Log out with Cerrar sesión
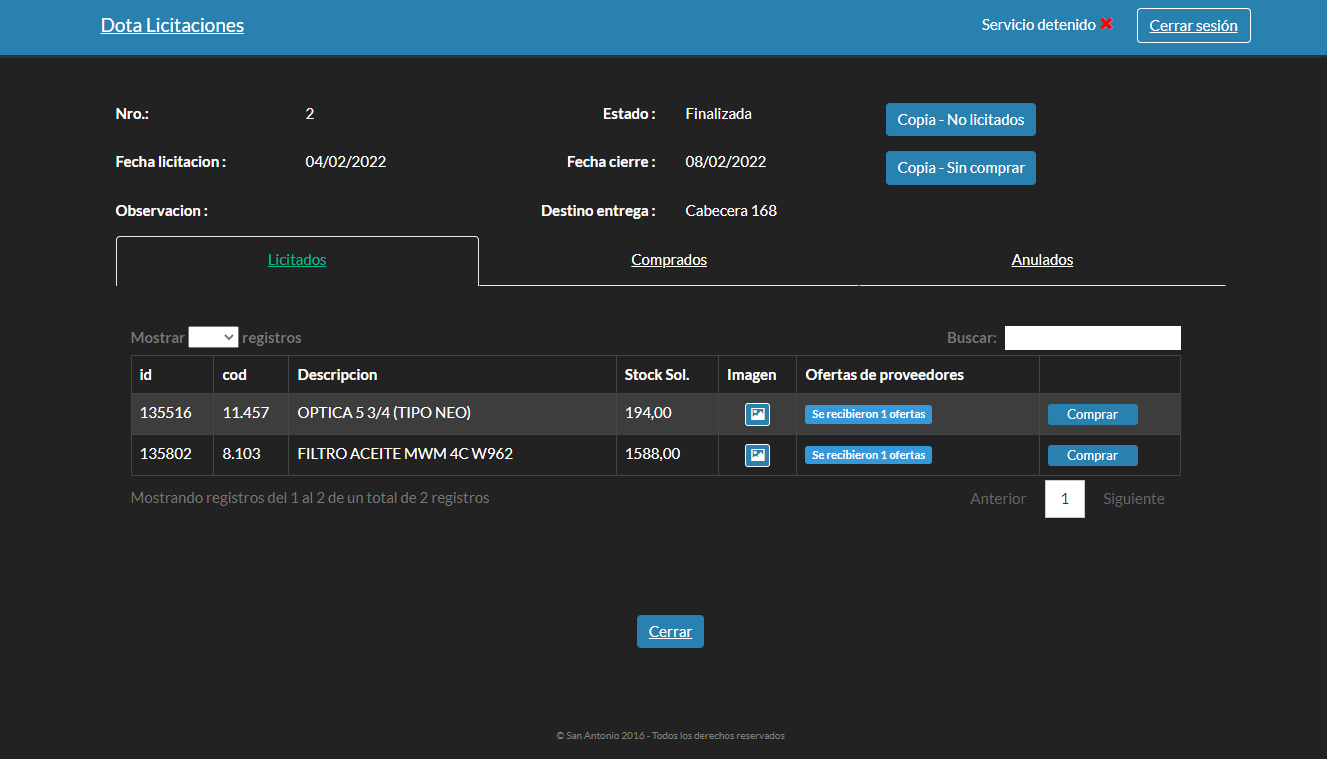The height and width of the screenshot is (759, 1327). coord(1193,26)
